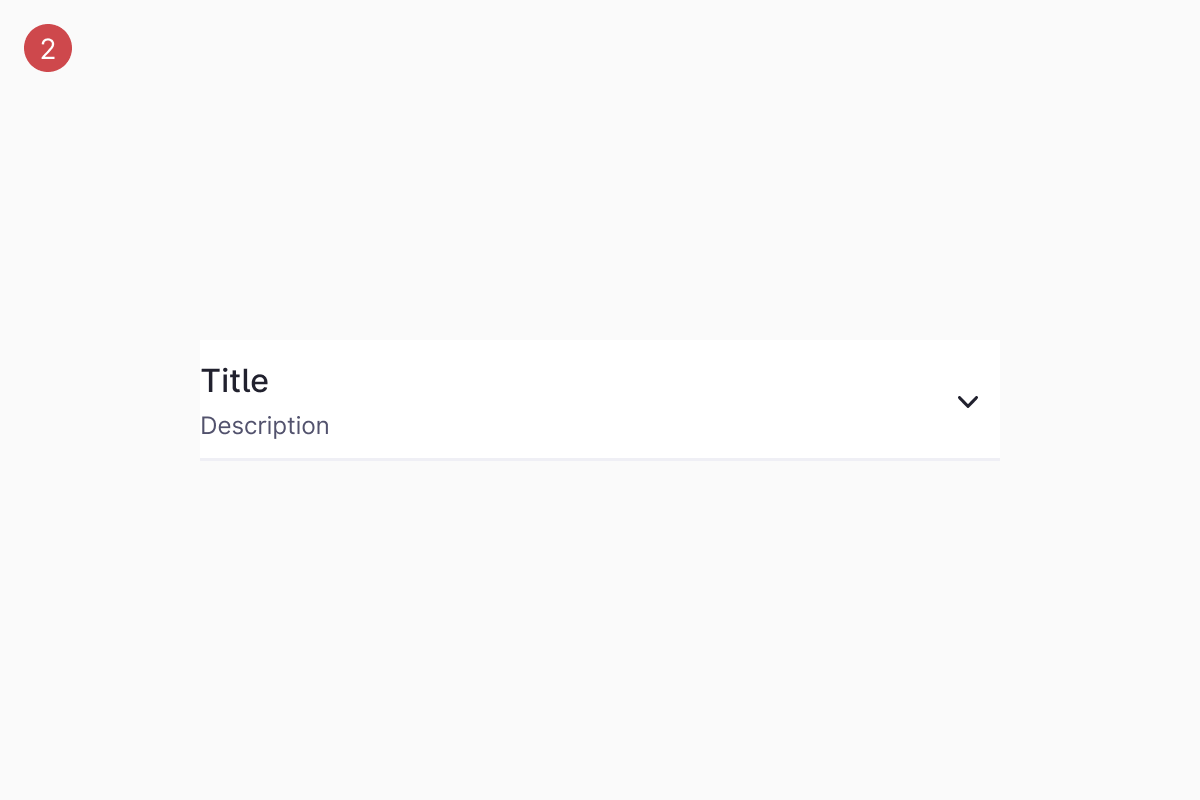
Task: Click the white accordion header area
Action: click(600, 400)
